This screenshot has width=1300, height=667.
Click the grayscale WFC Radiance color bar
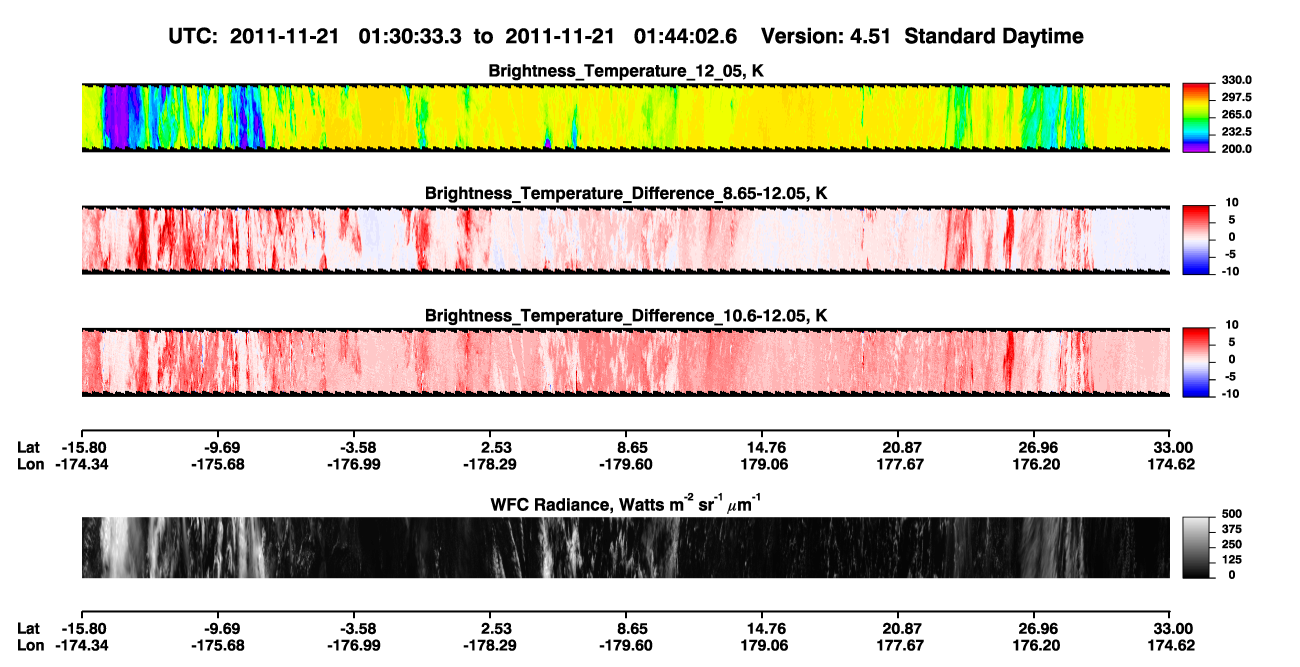click(1196, 548)
